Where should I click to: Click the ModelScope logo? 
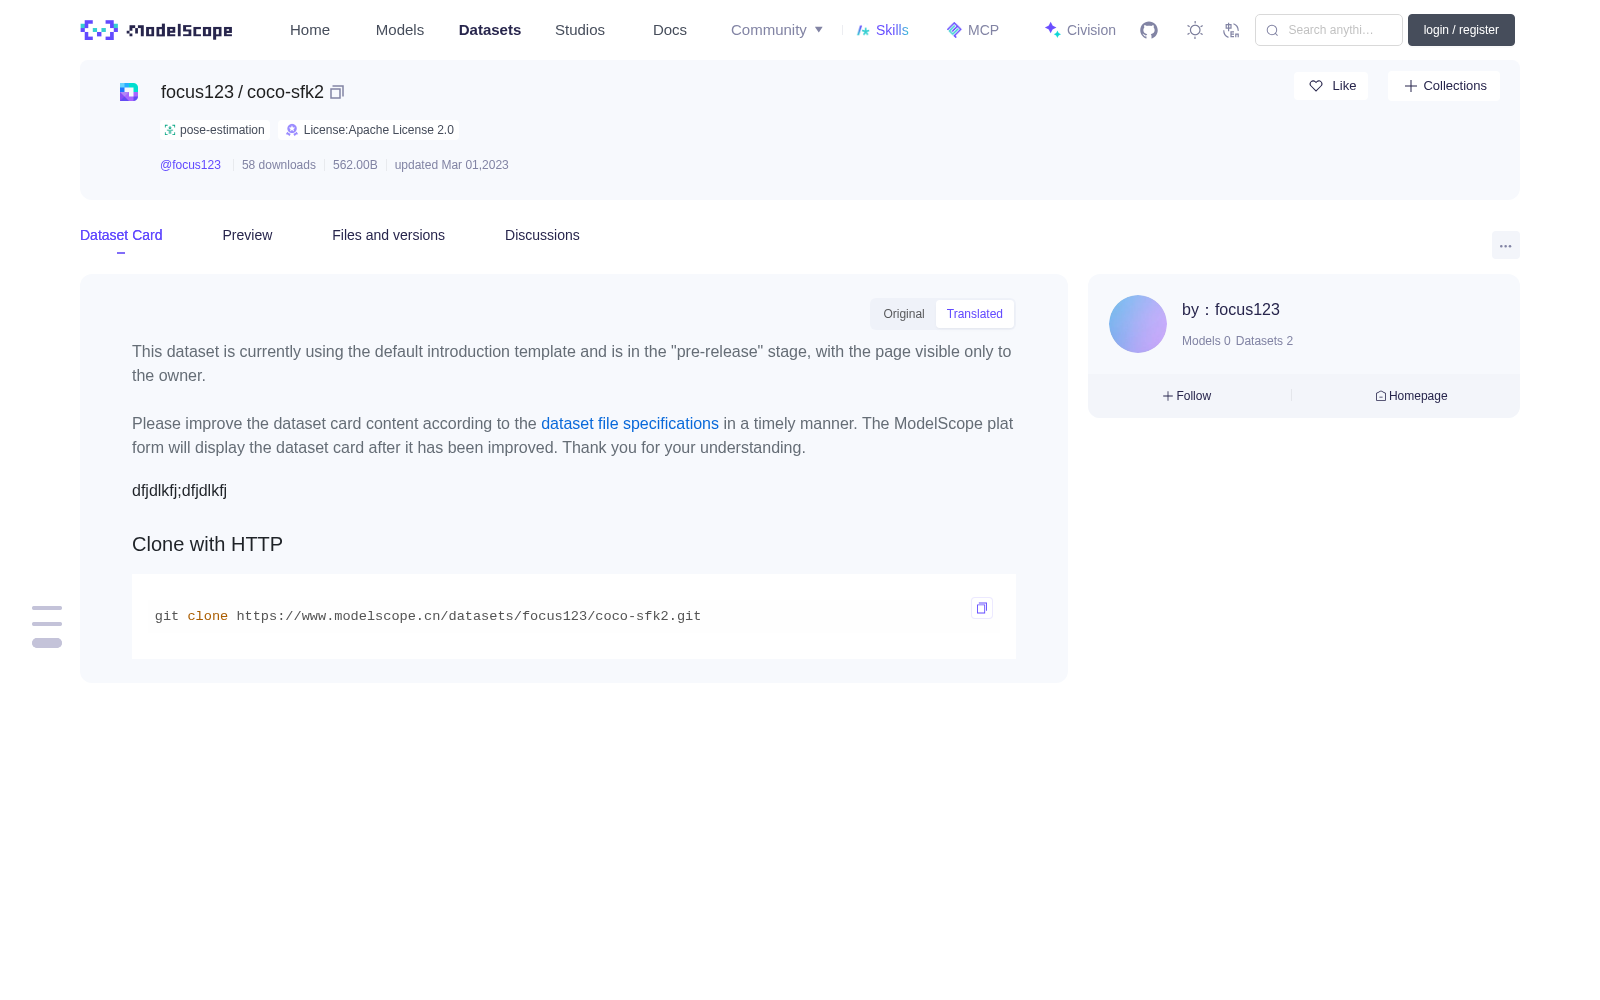click(x=156, y=30)
